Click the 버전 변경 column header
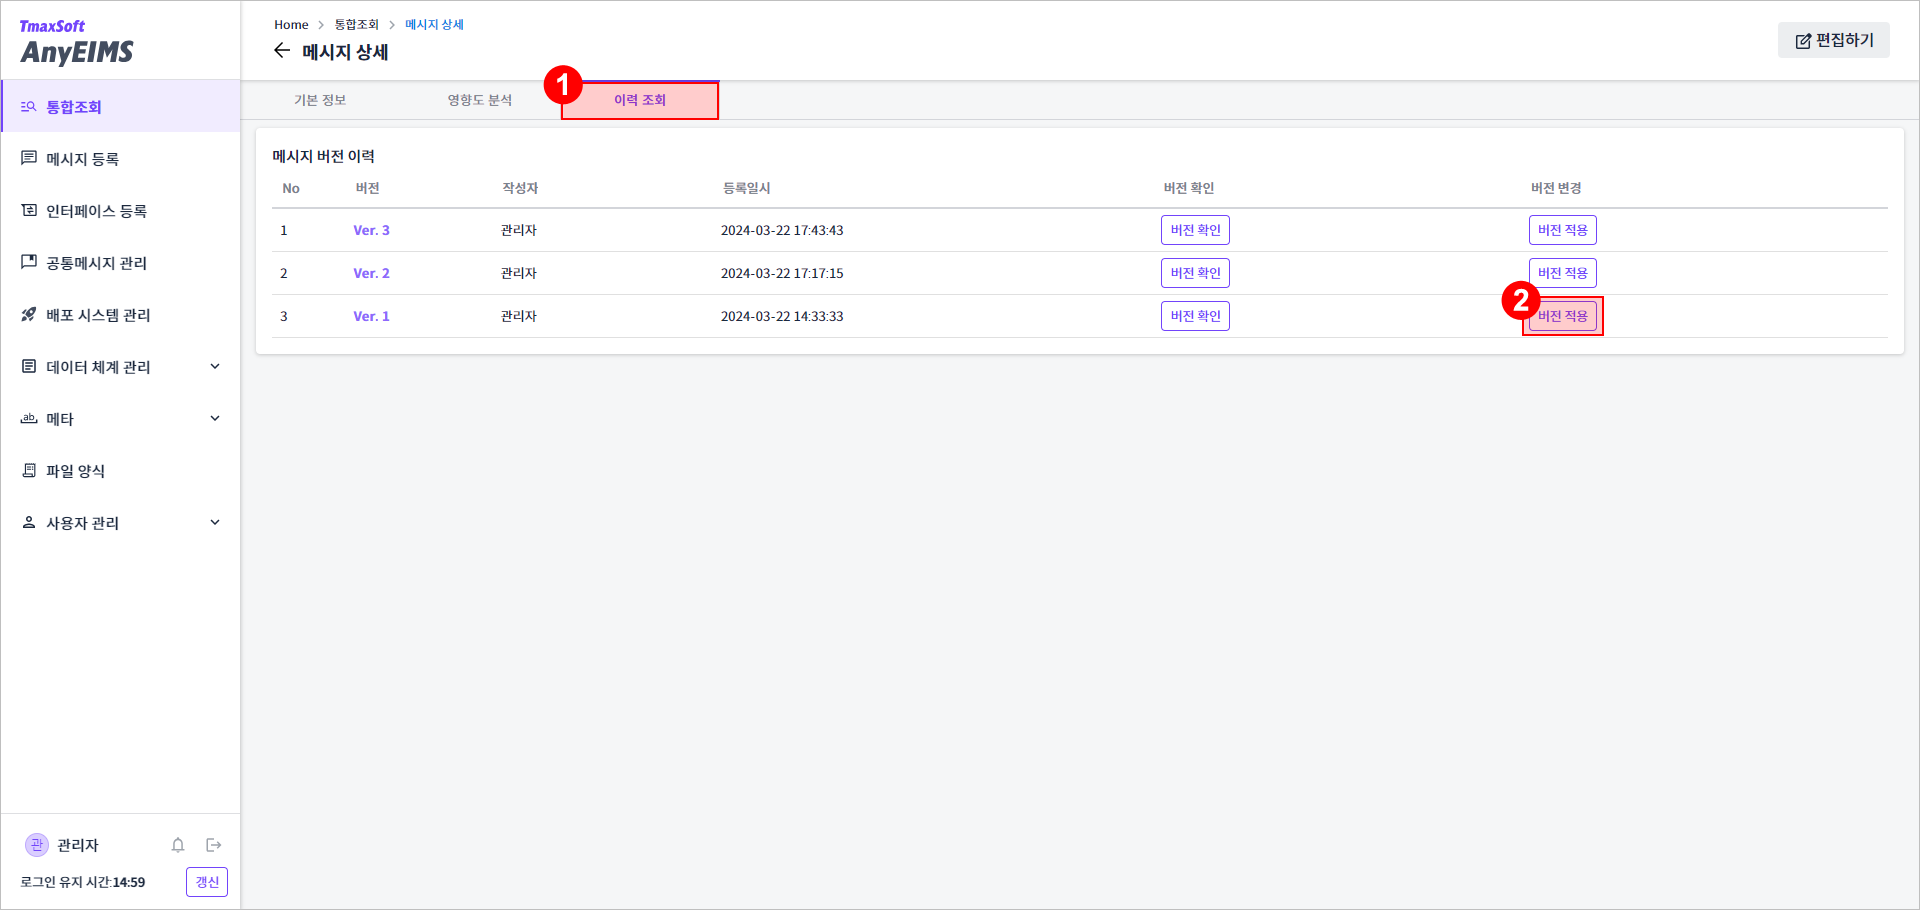The width and height of the screenshot is (1920, 910). tap(1556, 188)
